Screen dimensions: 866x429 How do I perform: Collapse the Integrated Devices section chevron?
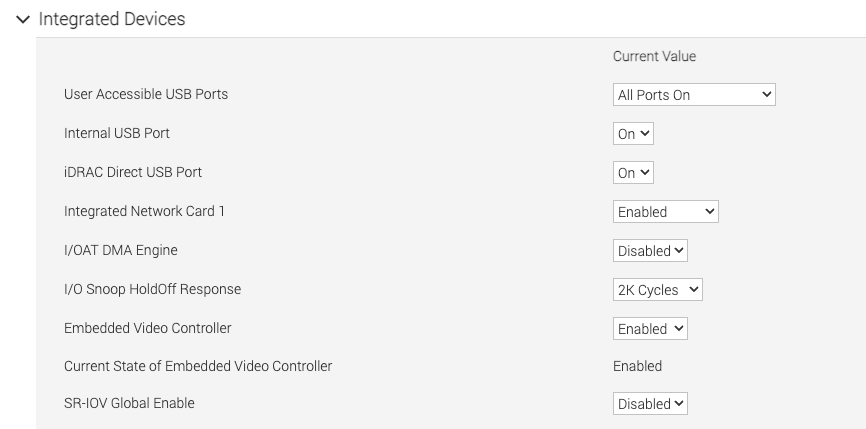pos(23,19)
